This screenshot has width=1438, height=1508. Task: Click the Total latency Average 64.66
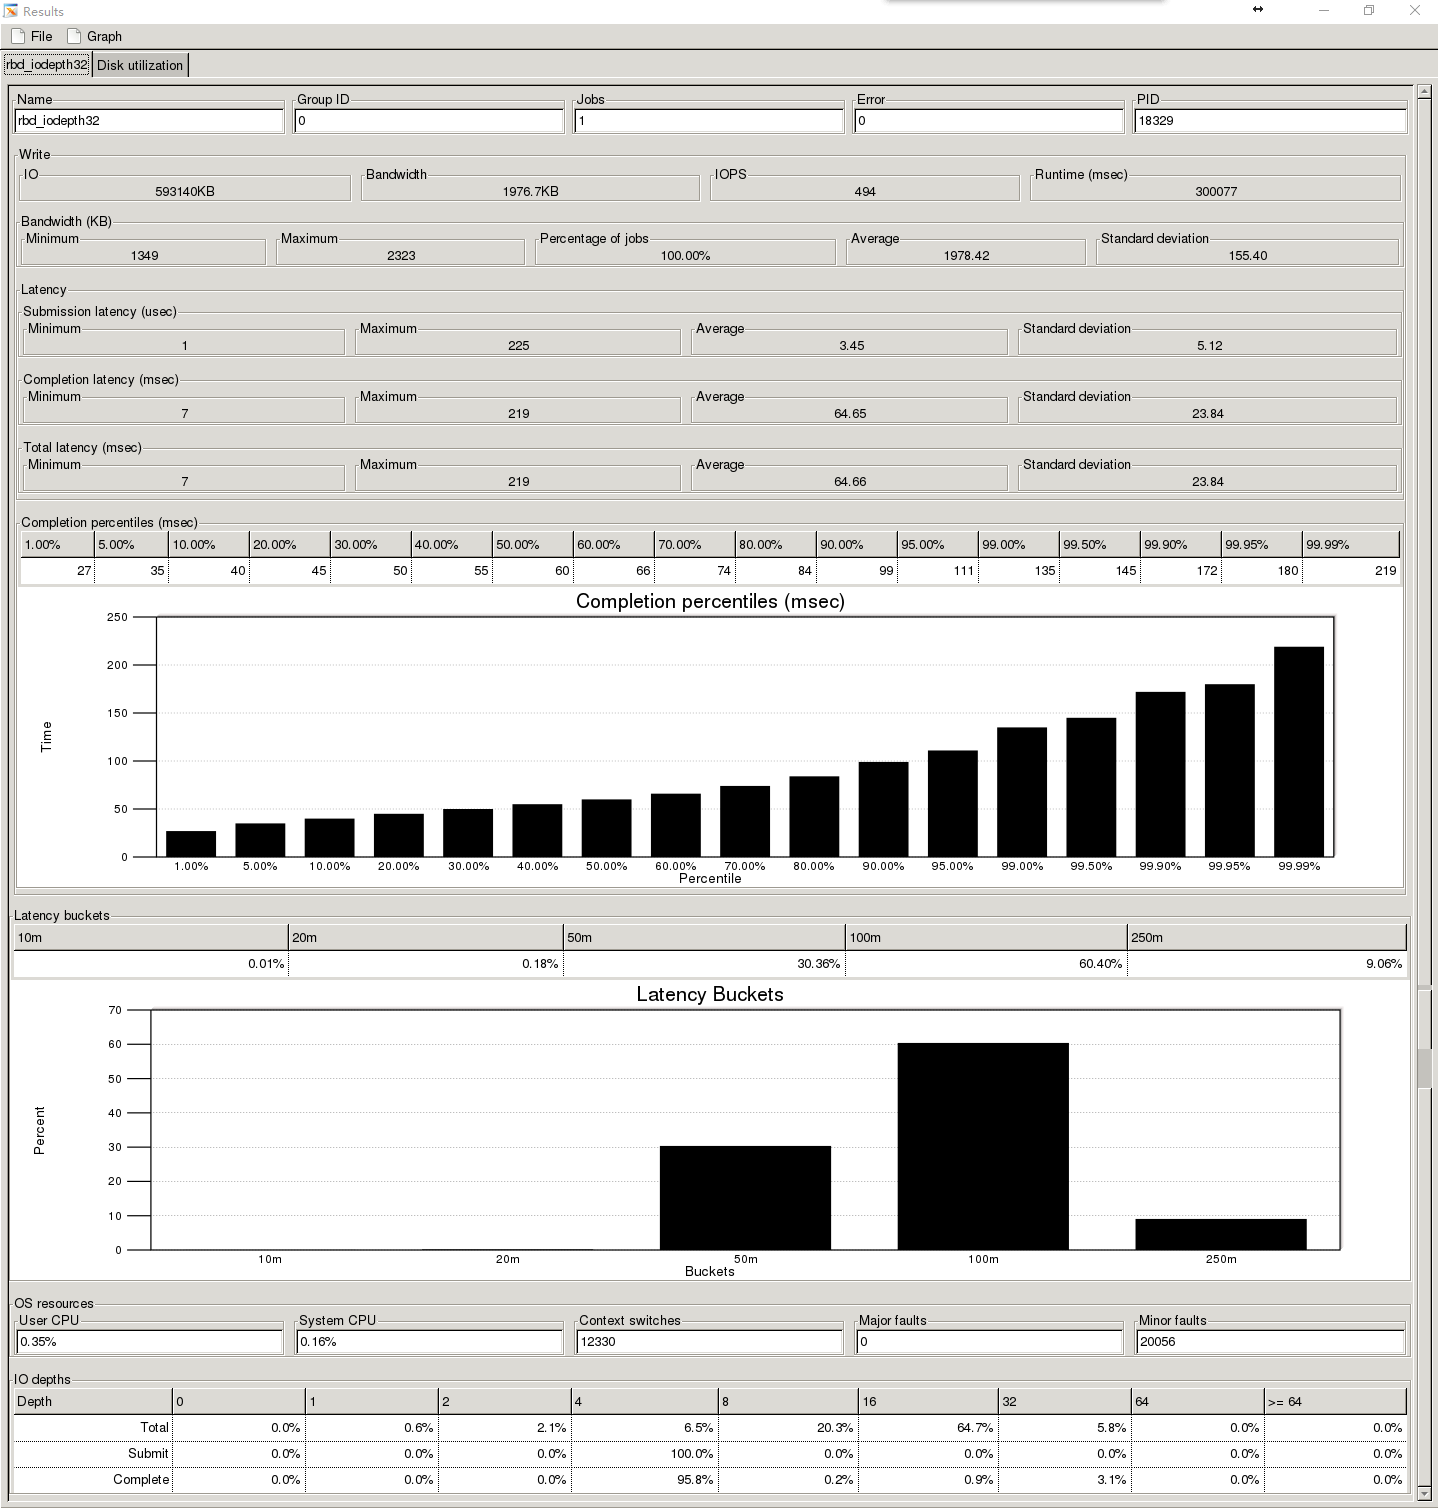point(850,481)
